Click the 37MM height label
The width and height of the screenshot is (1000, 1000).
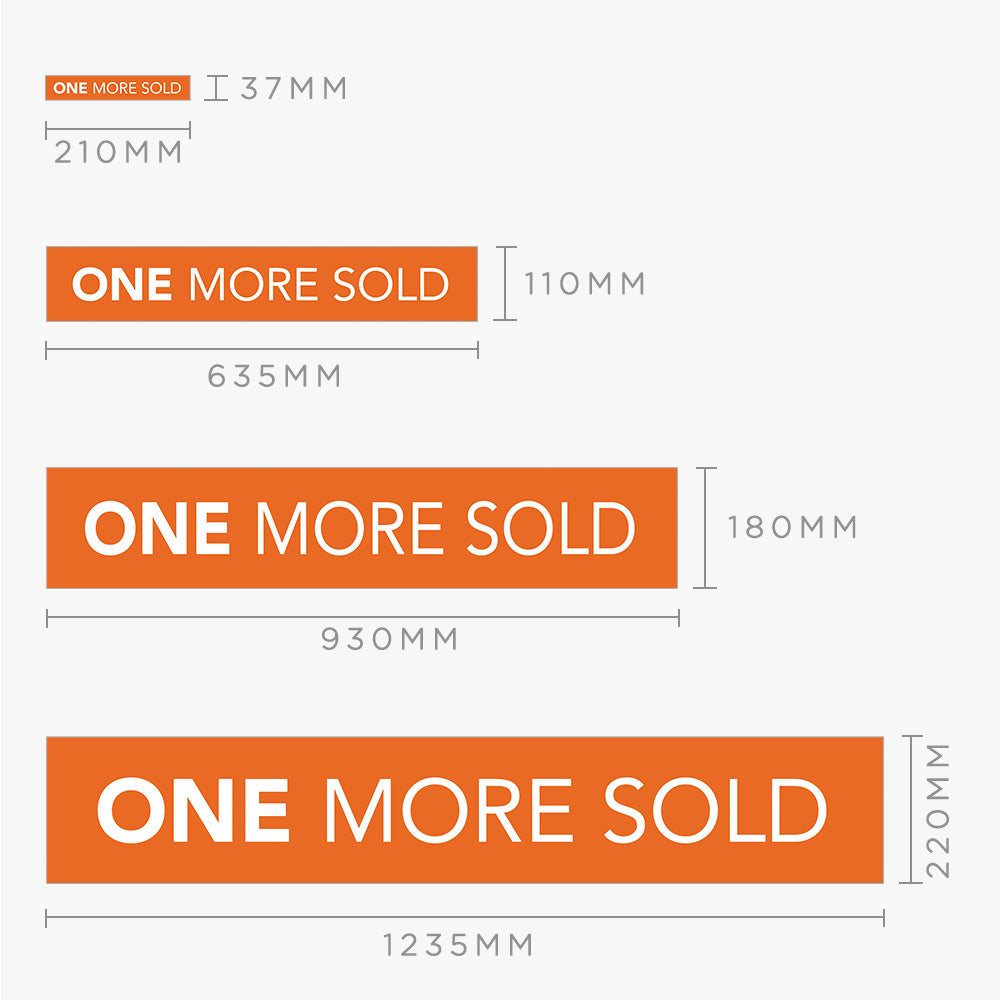[294, 88]
